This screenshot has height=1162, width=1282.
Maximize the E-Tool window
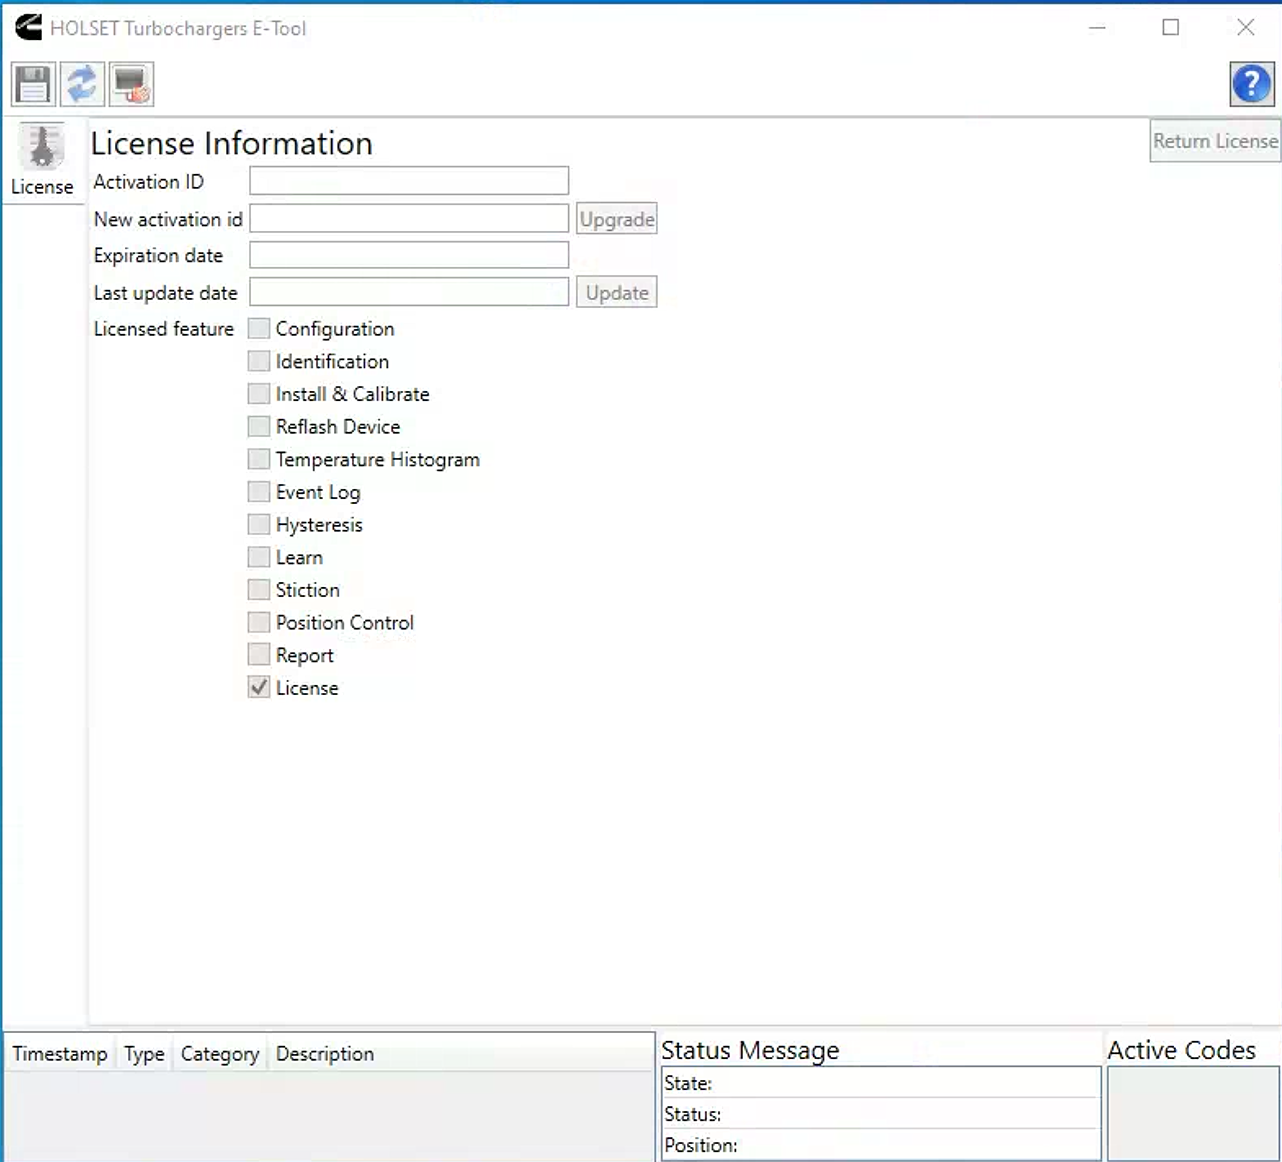[x=1171, y=28]
